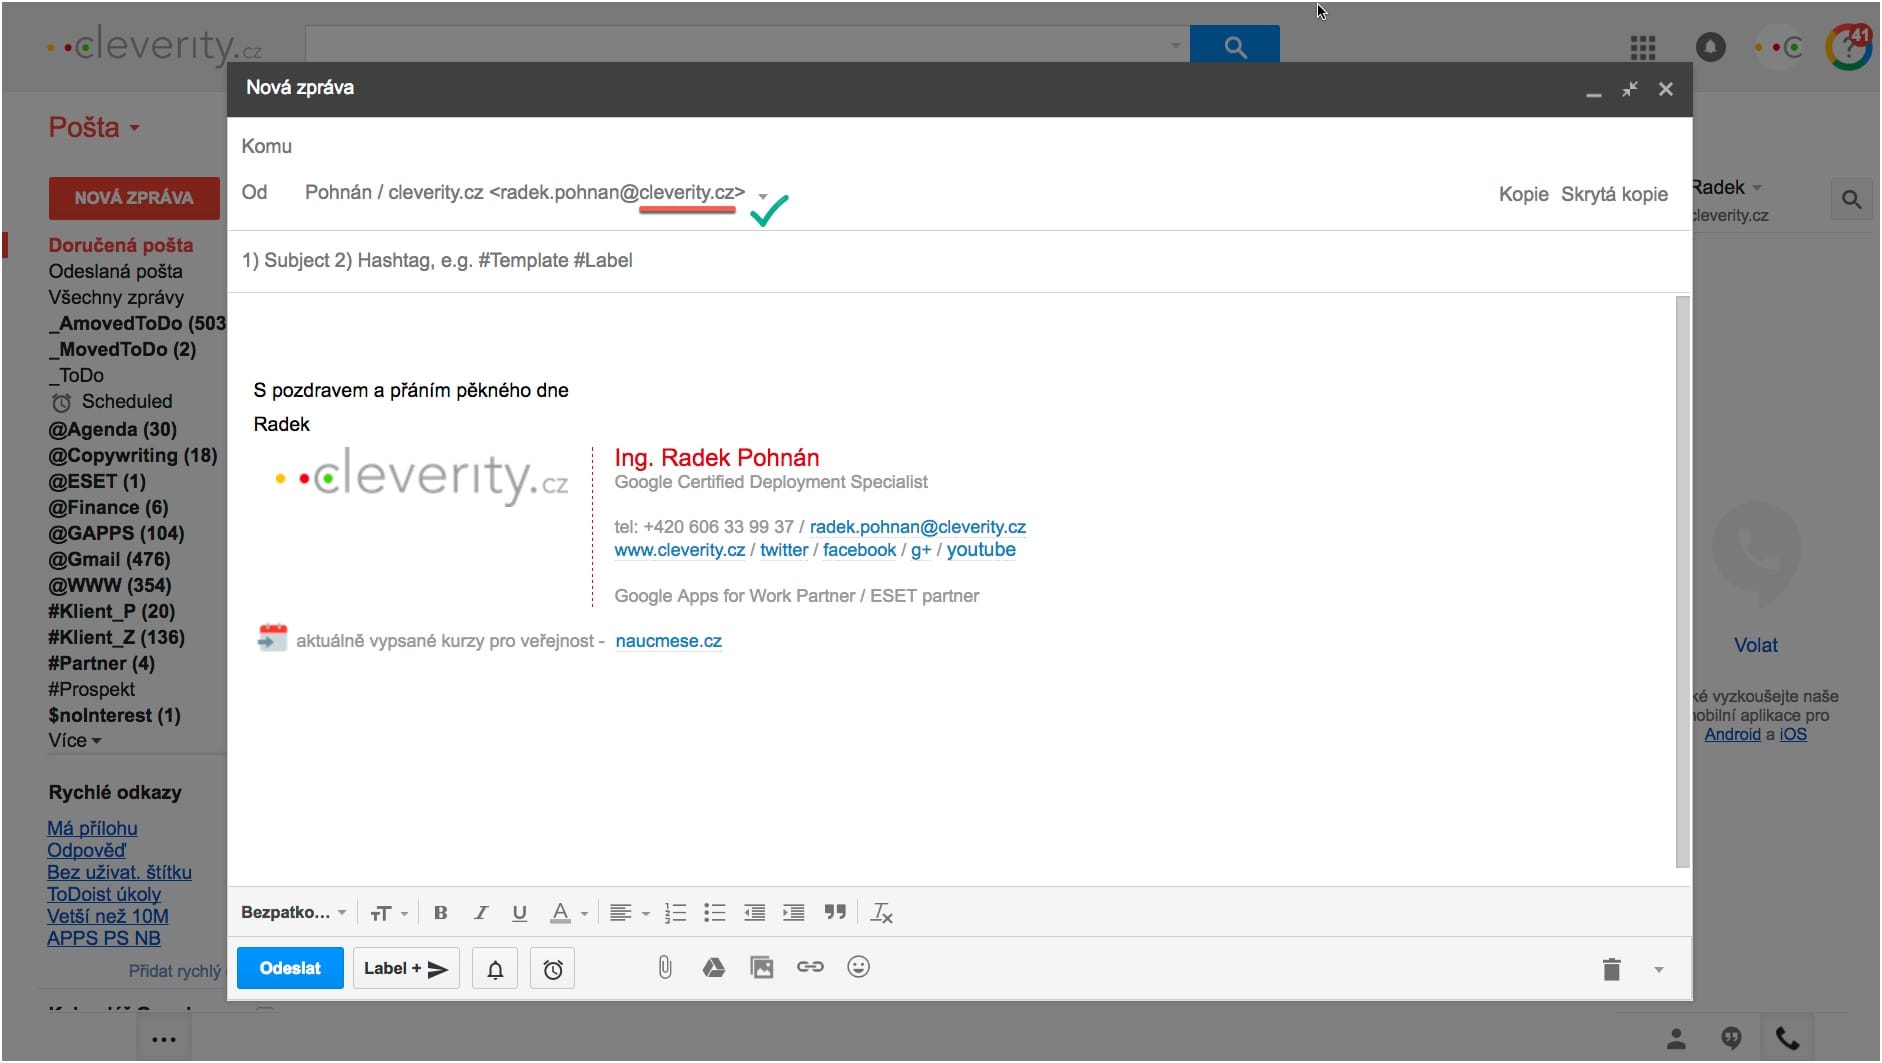Viewport: 1882px width, 1063px height.
Task: Click into the Subject input field
Action: pos(900,261)
